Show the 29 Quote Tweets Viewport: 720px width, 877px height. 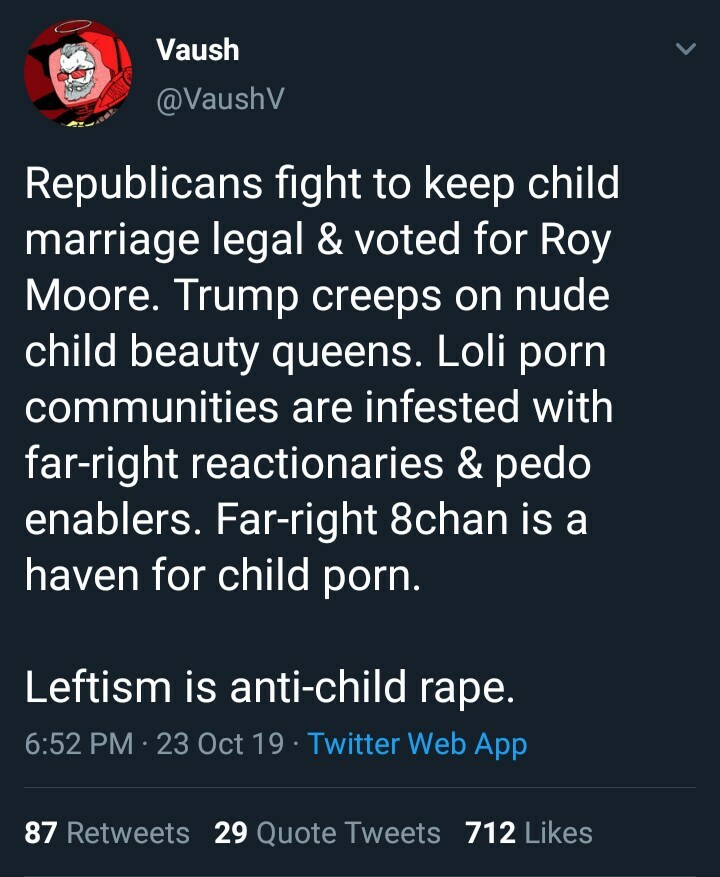point(327,833)
